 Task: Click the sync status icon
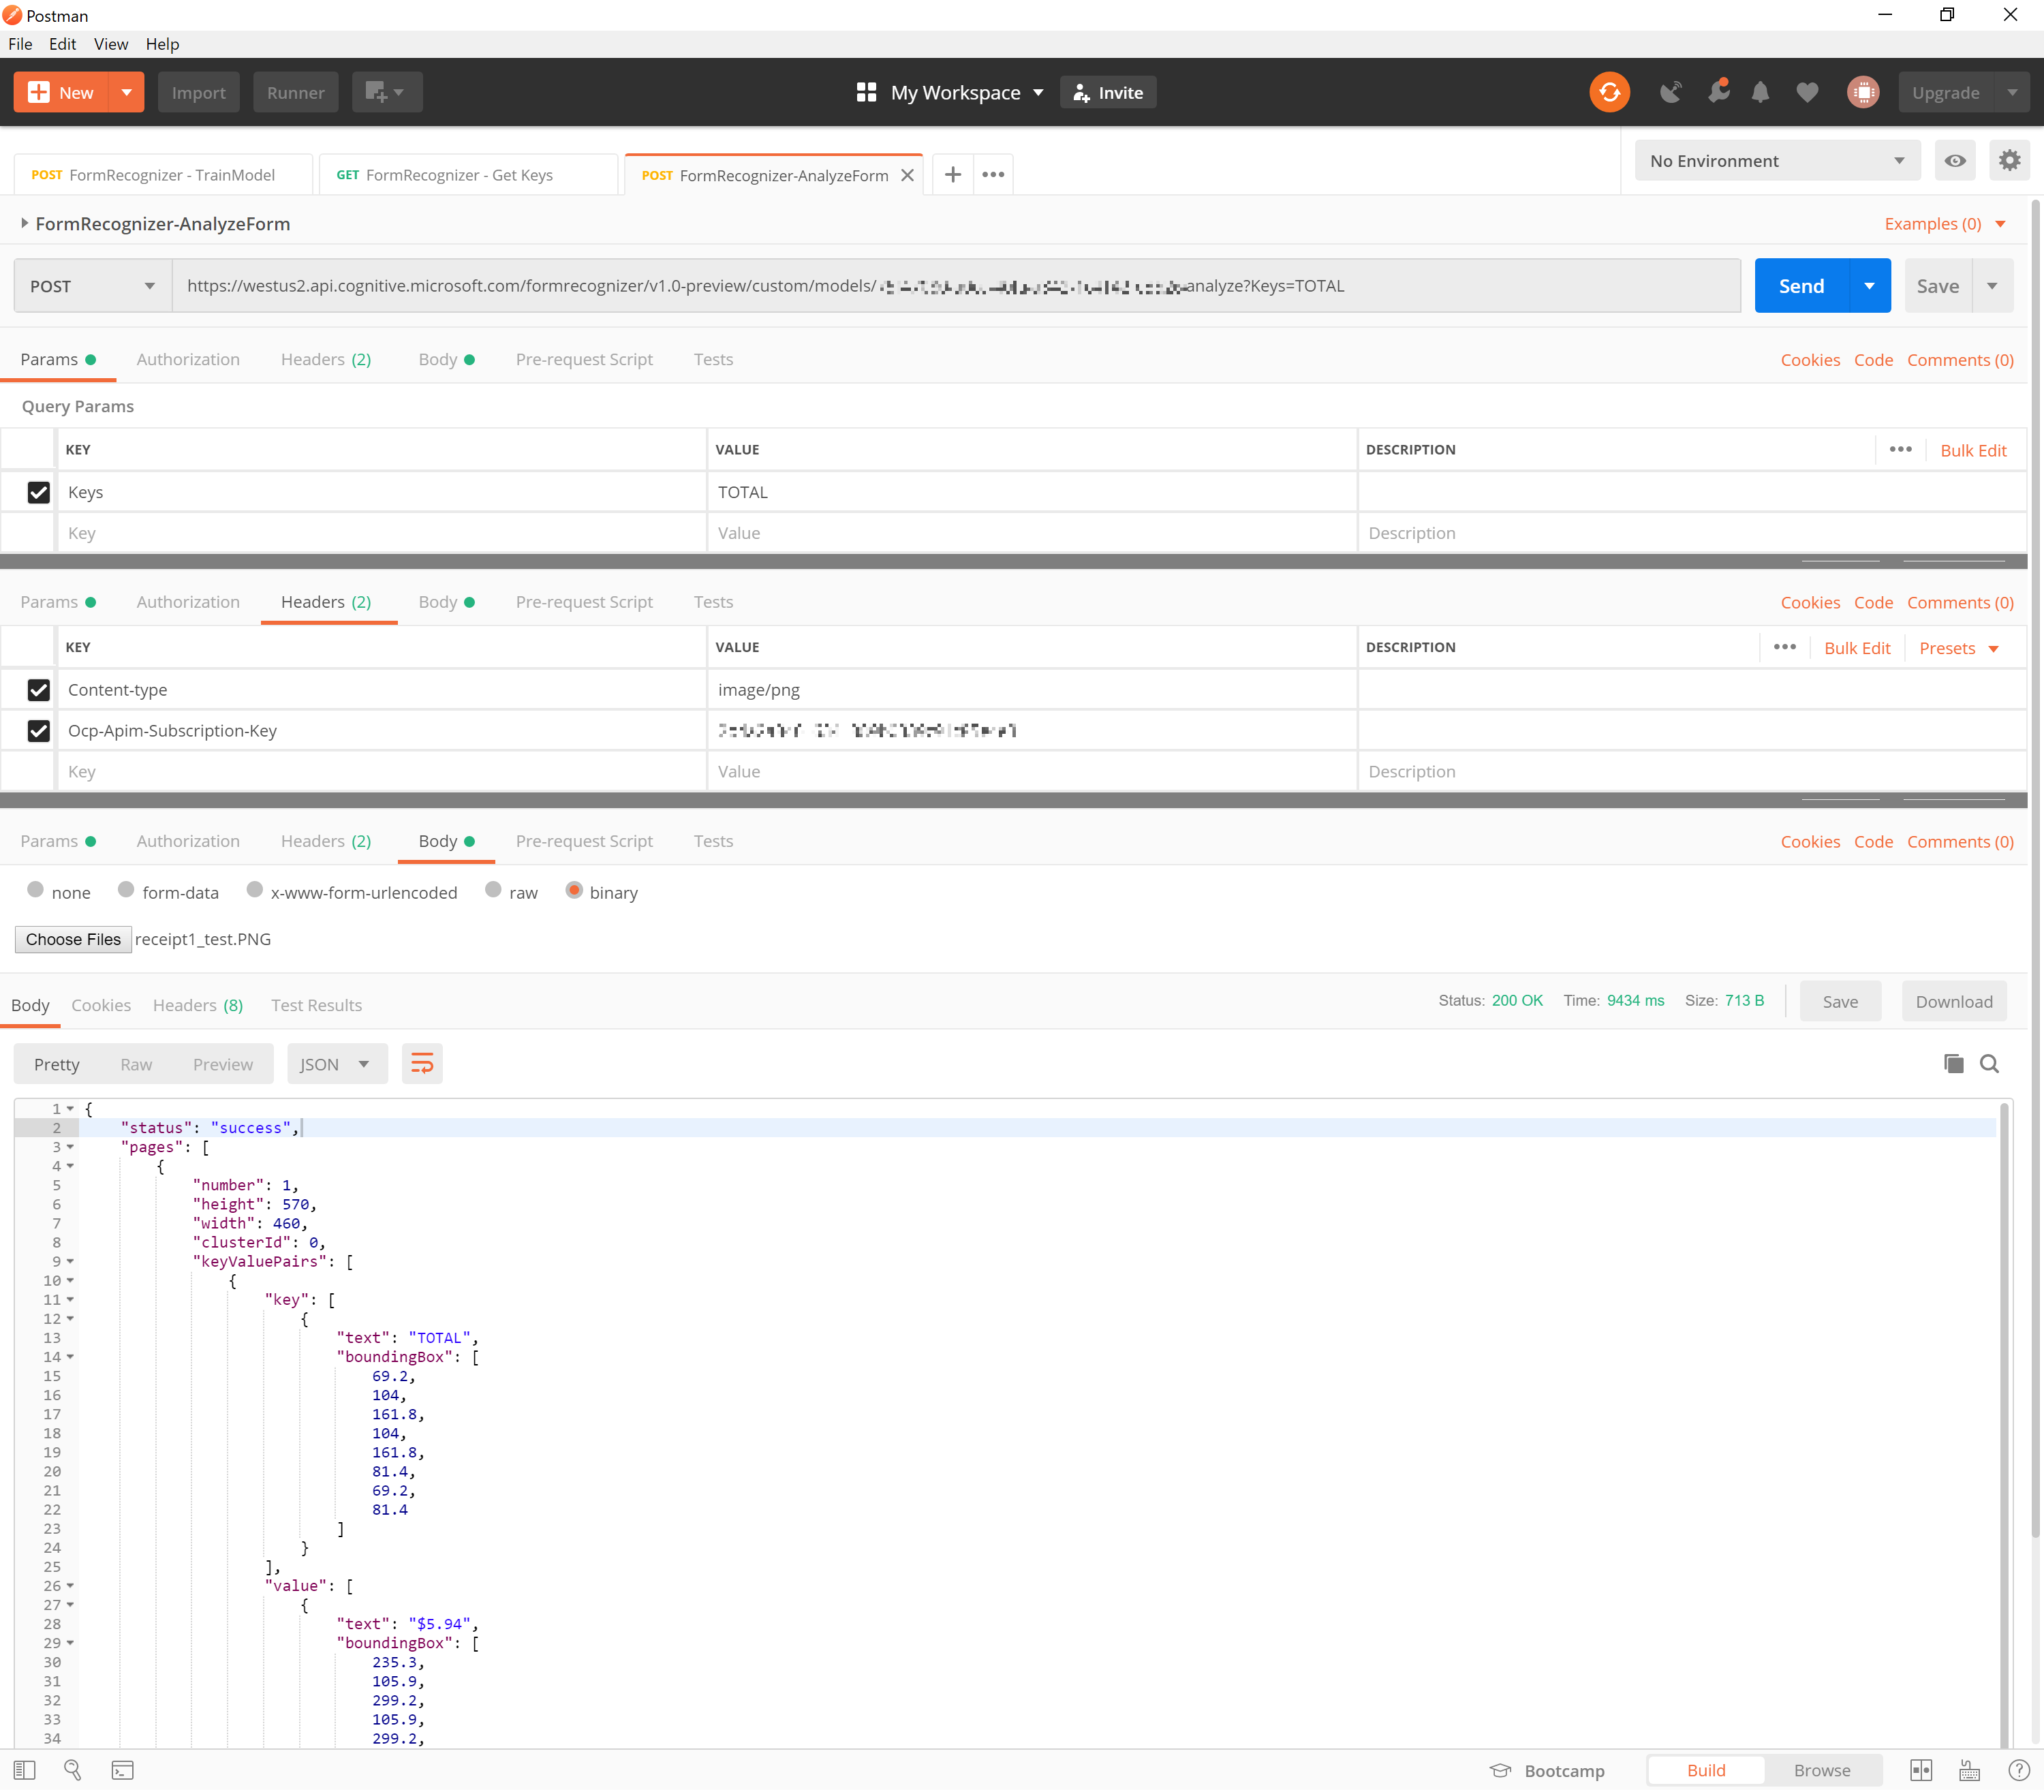(1609, 92)
